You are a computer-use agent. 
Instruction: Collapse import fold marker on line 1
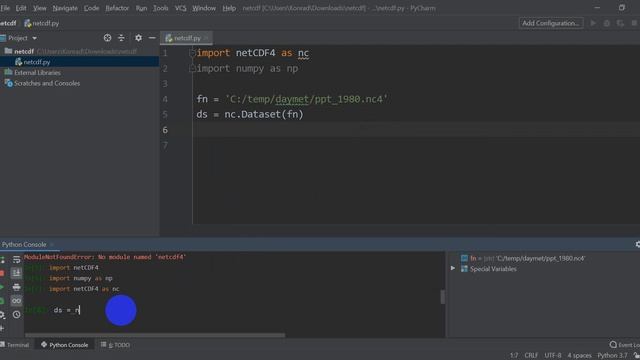(192, 53)
